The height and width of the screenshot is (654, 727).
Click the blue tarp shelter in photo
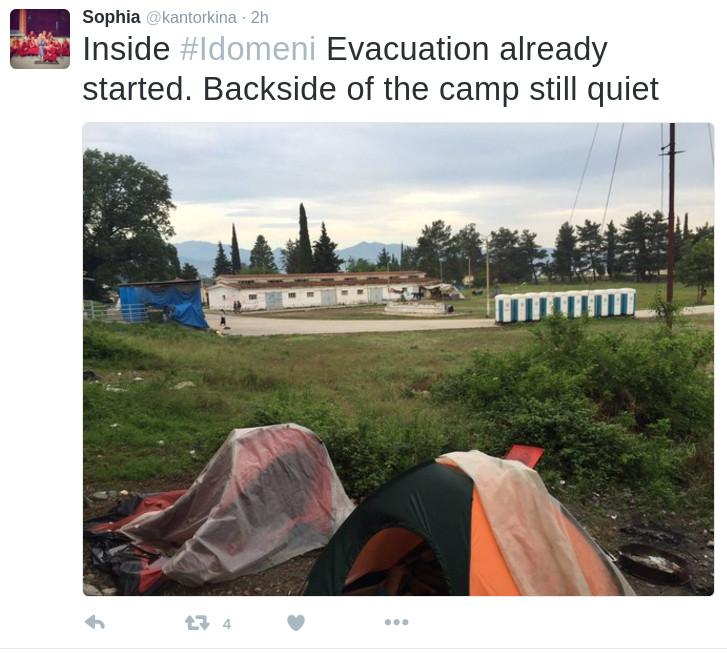162,304
